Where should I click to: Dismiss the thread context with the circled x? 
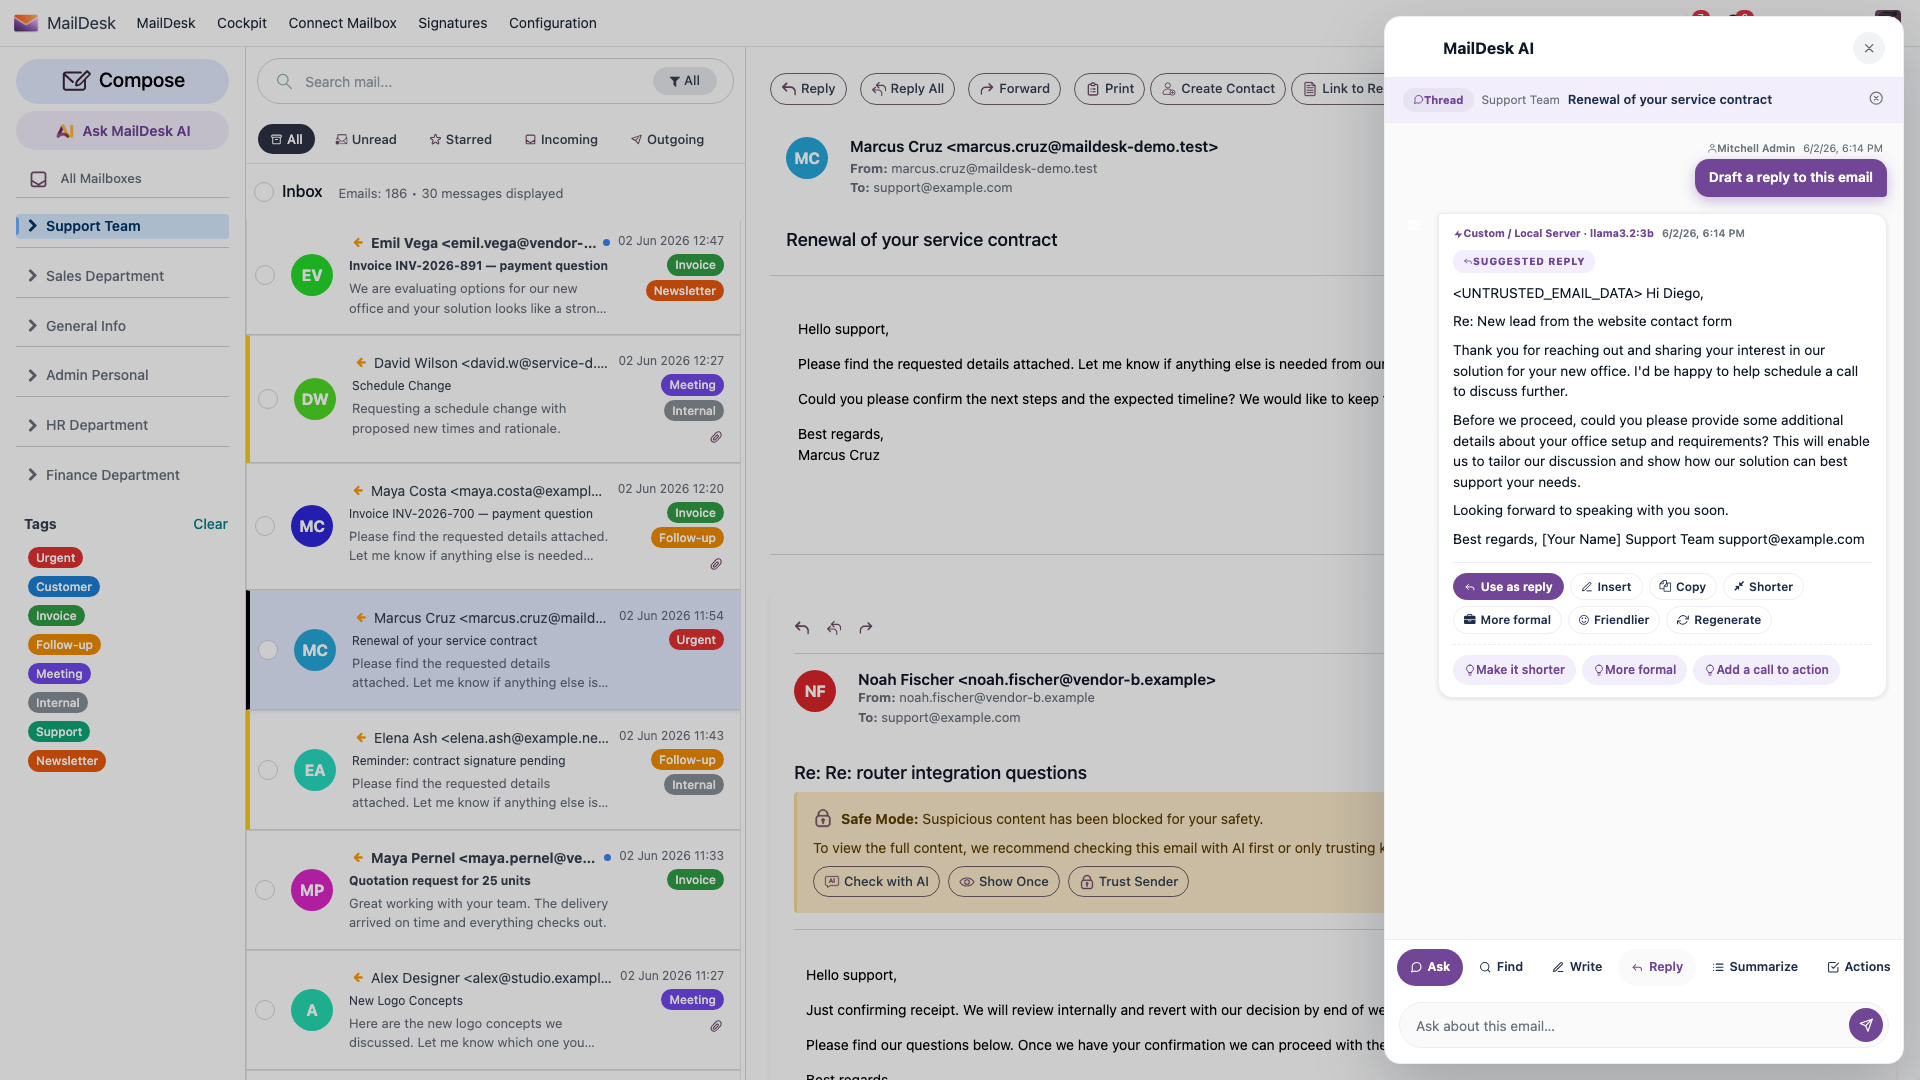[1876, 98]
